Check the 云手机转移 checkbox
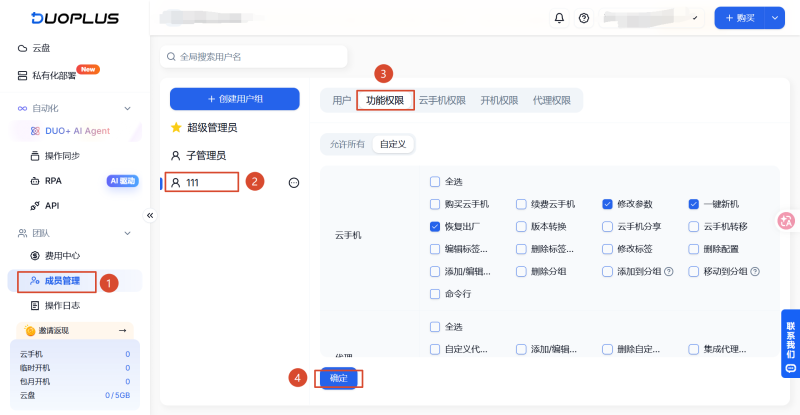The width and height of the screenshot is (800, 415). click(x=693, y=227)
